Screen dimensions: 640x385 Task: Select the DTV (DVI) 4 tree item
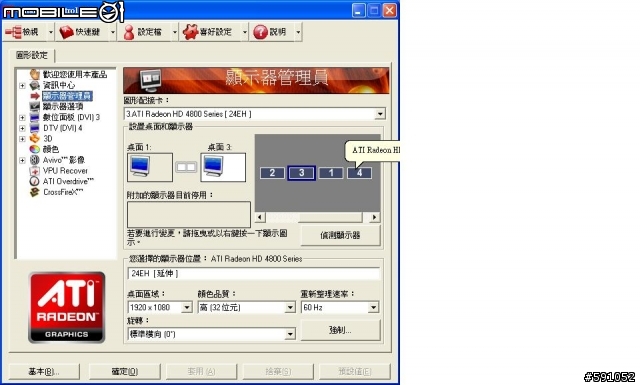[x=62, y=128]
